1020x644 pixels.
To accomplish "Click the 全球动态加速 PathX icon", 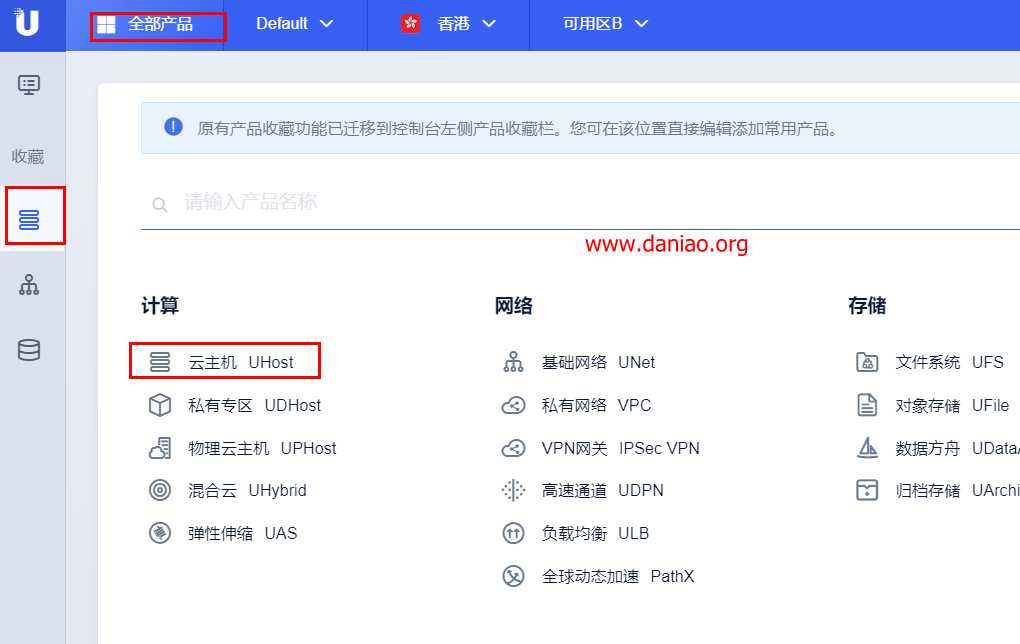I will 513,576.
